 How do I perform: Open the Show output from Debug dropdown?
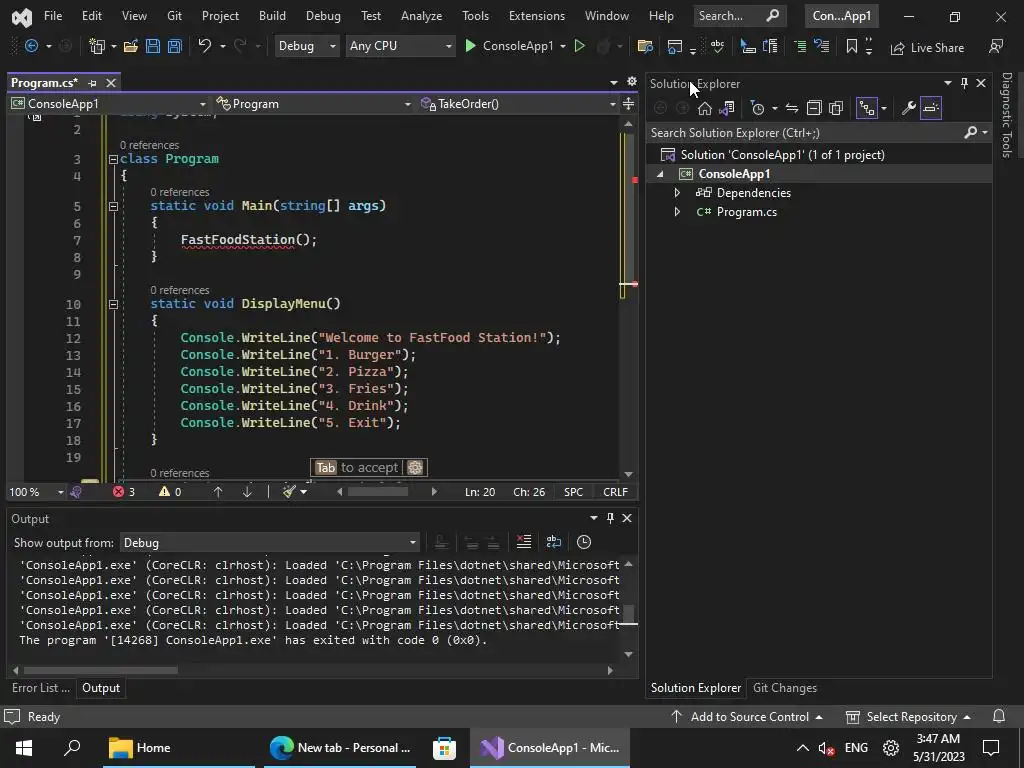click(x=270, y=543)
